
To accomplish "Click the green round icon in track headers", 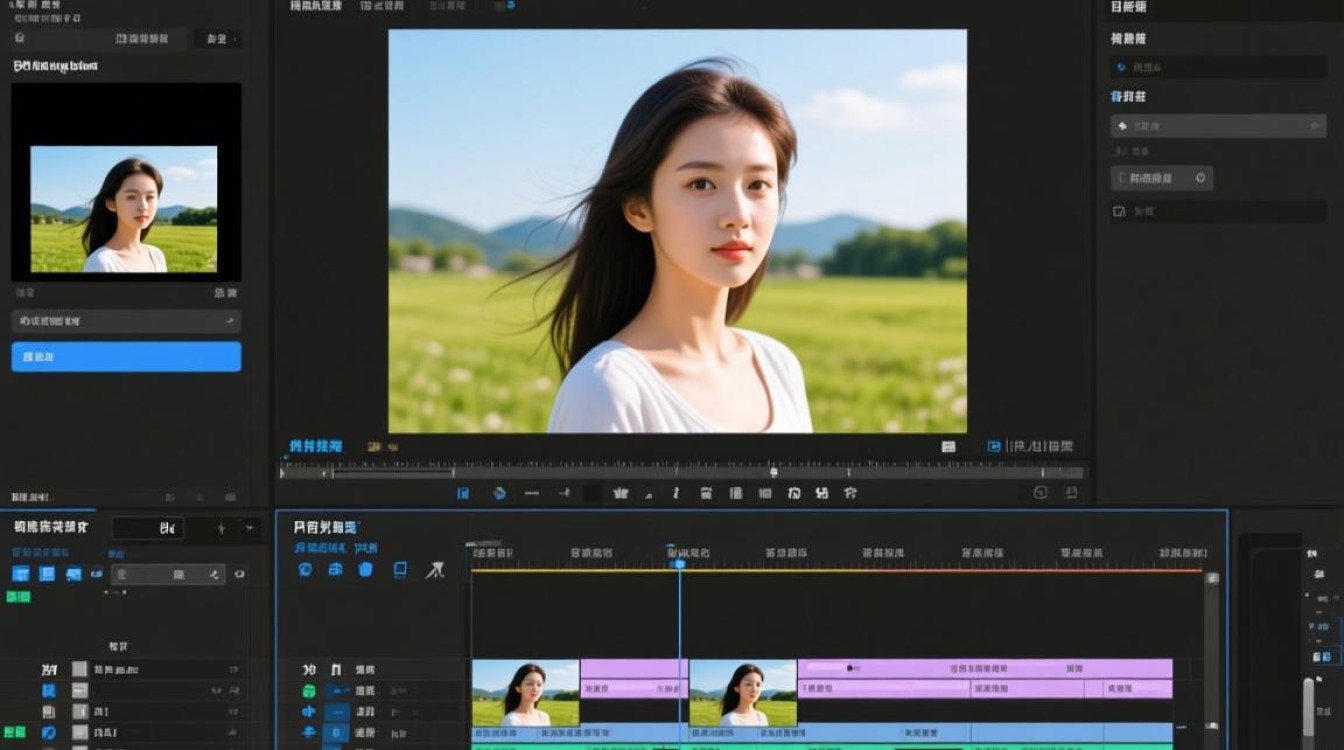I will (x=309, y=691).
